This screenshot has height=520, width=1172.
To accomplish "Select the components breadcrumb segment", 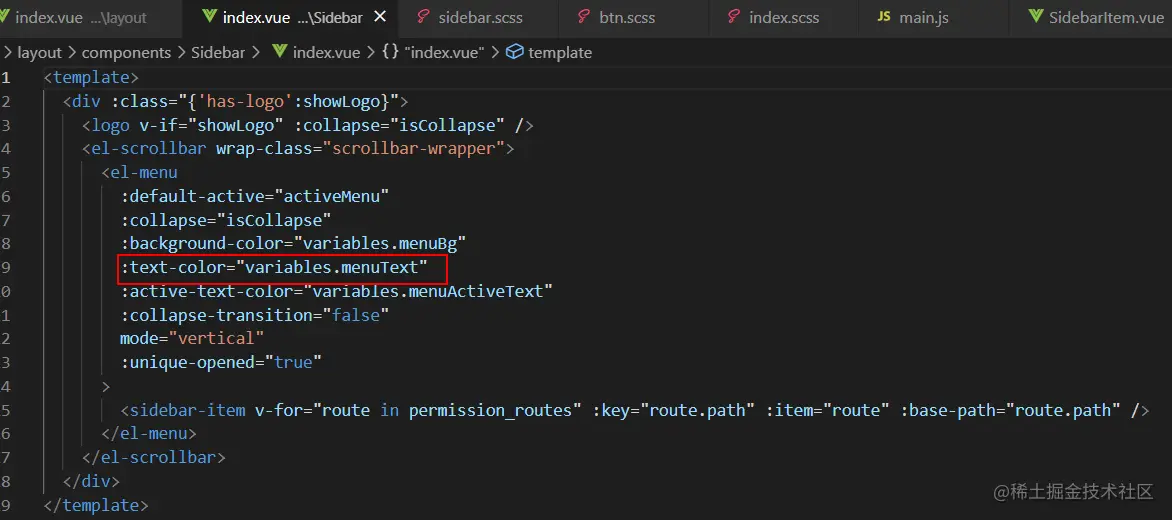I will click(x=126, y=52).
